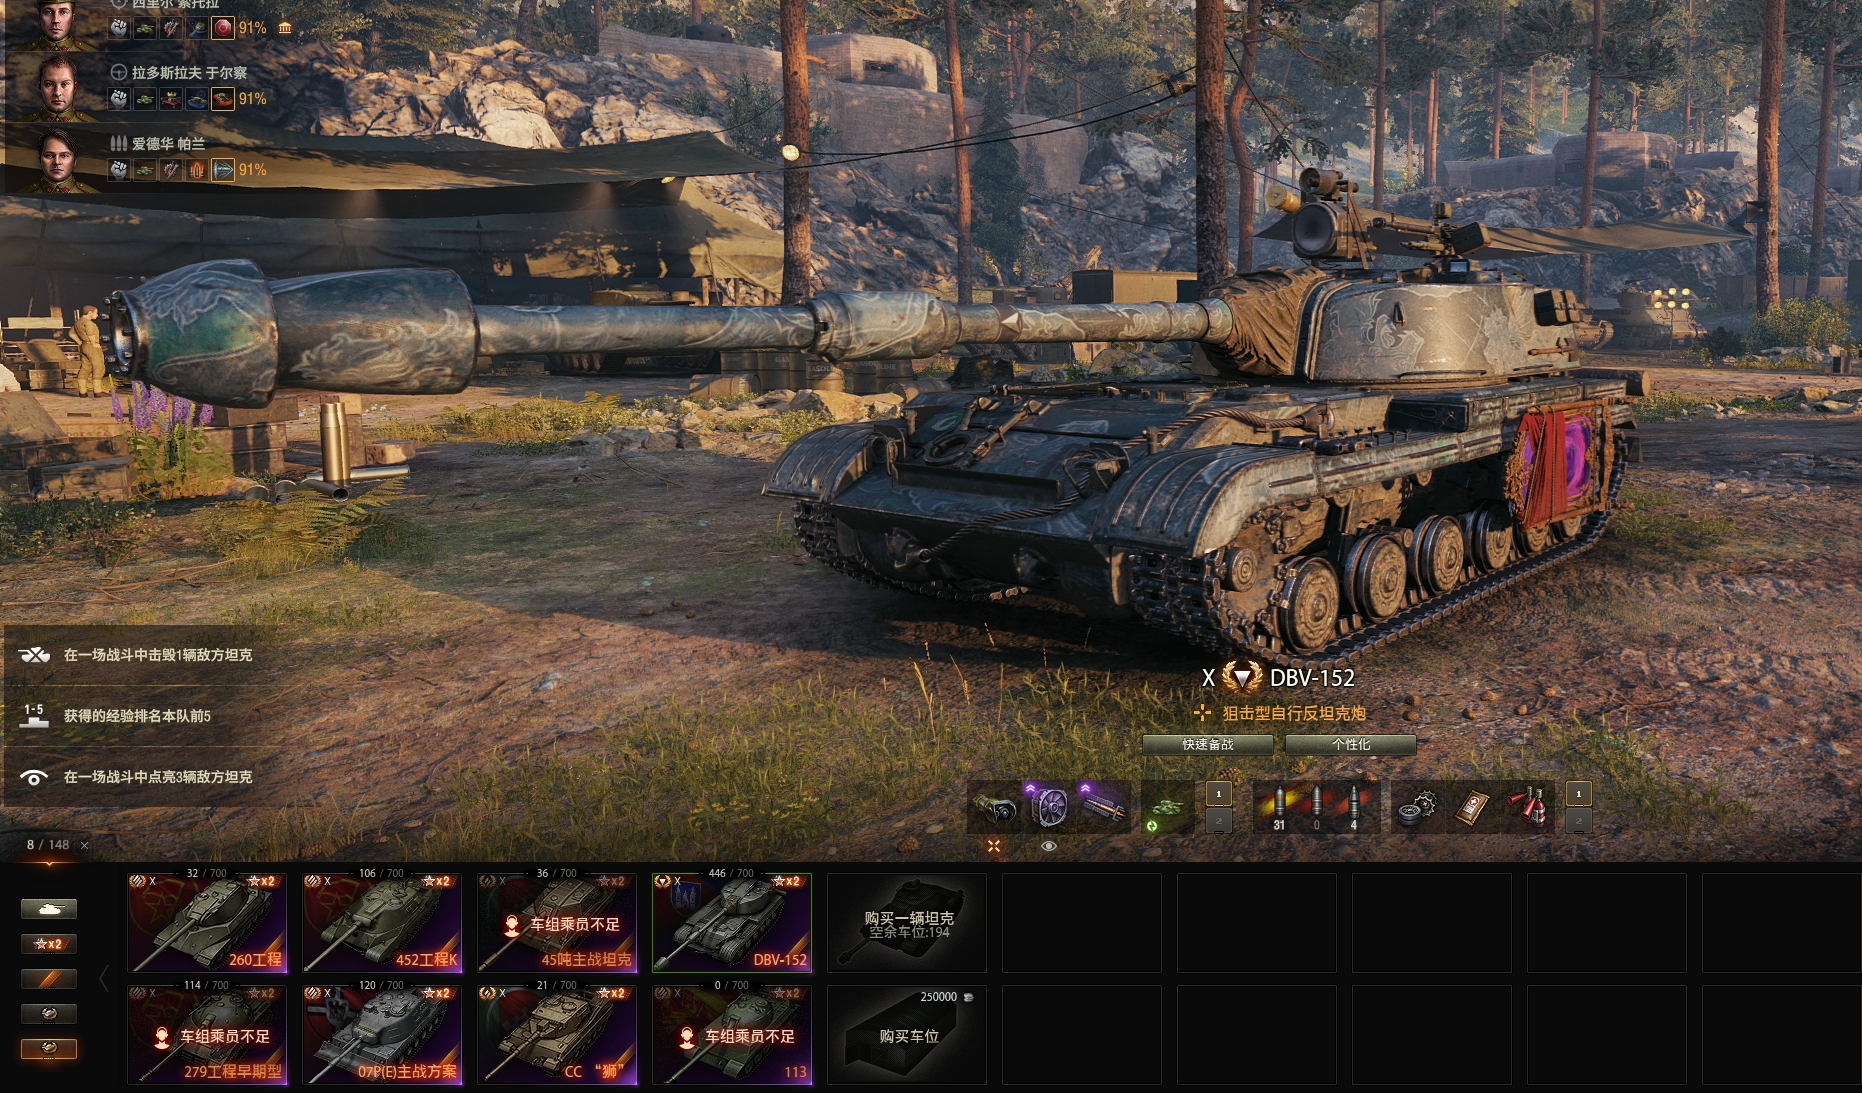Select the shell type with 31 rounds
Viewport: 1862px width, 1093px height.
point(1279,806)
